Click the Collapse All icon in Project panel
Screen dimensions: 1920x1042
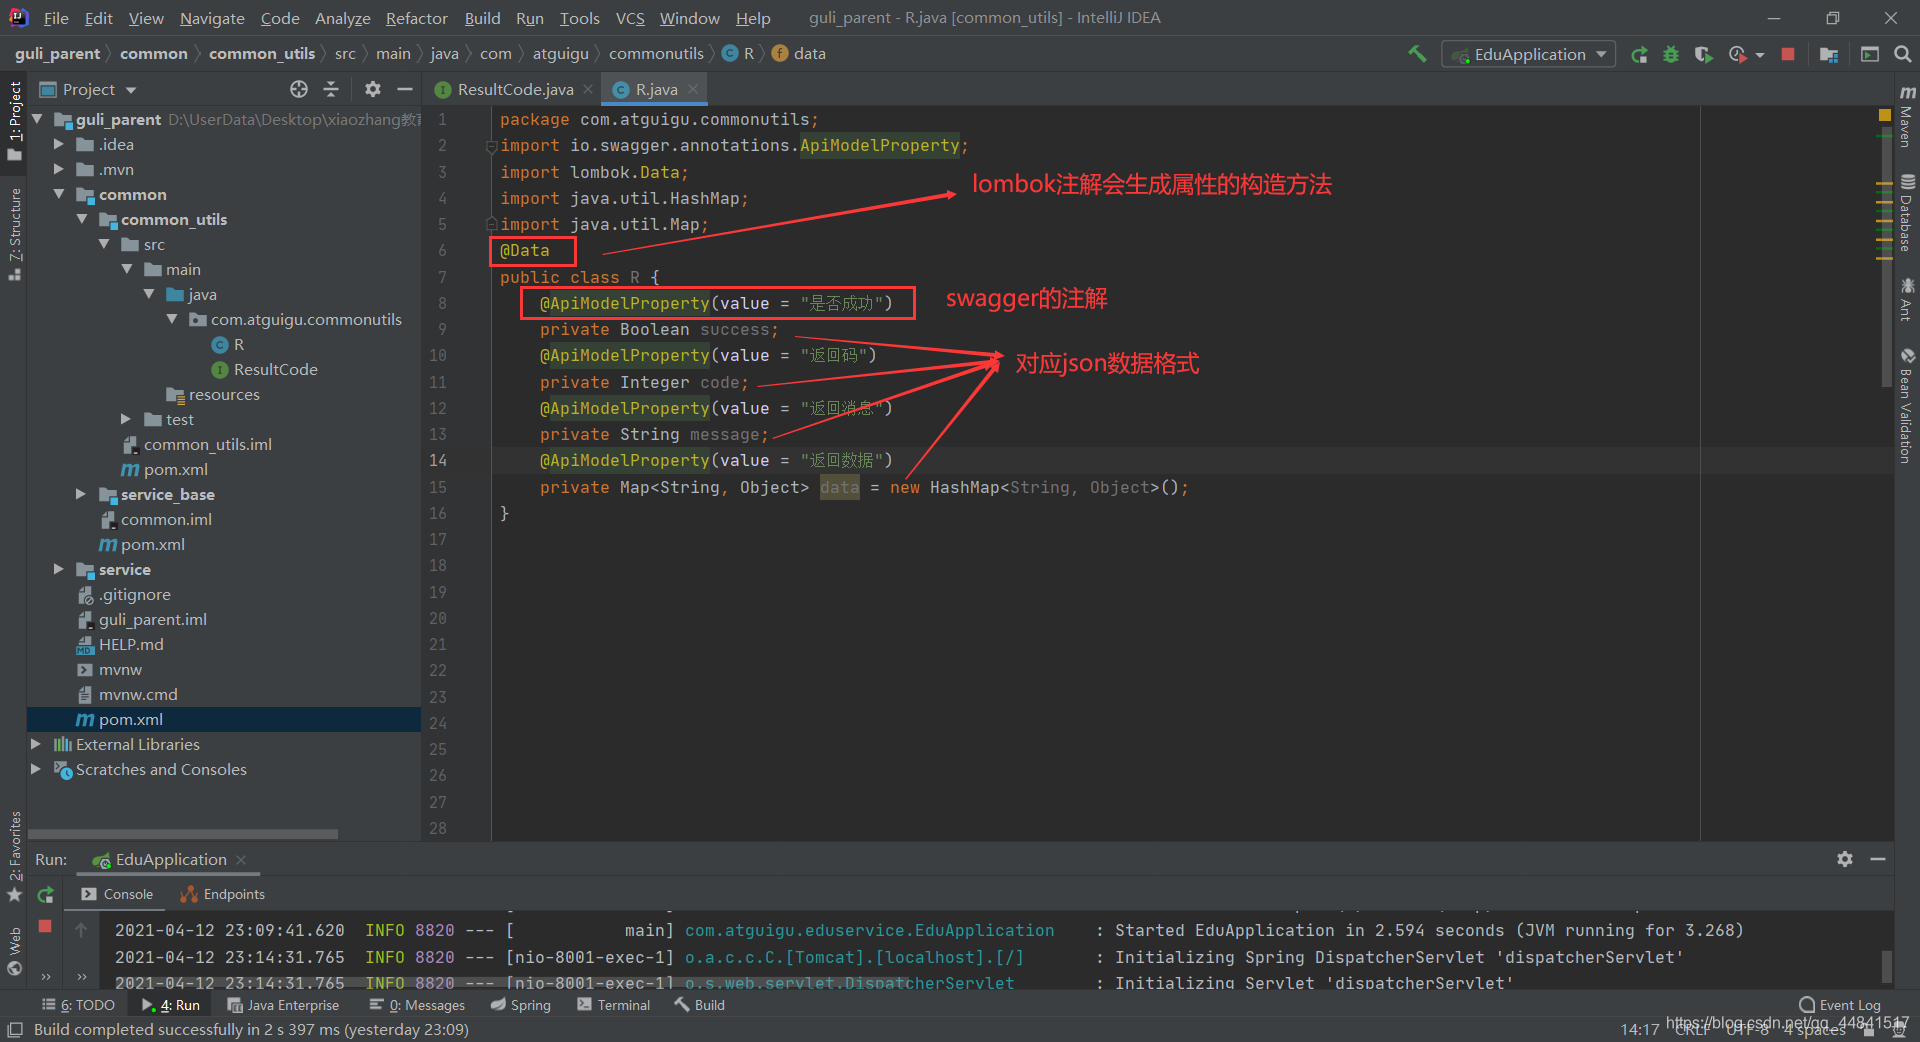331,89
